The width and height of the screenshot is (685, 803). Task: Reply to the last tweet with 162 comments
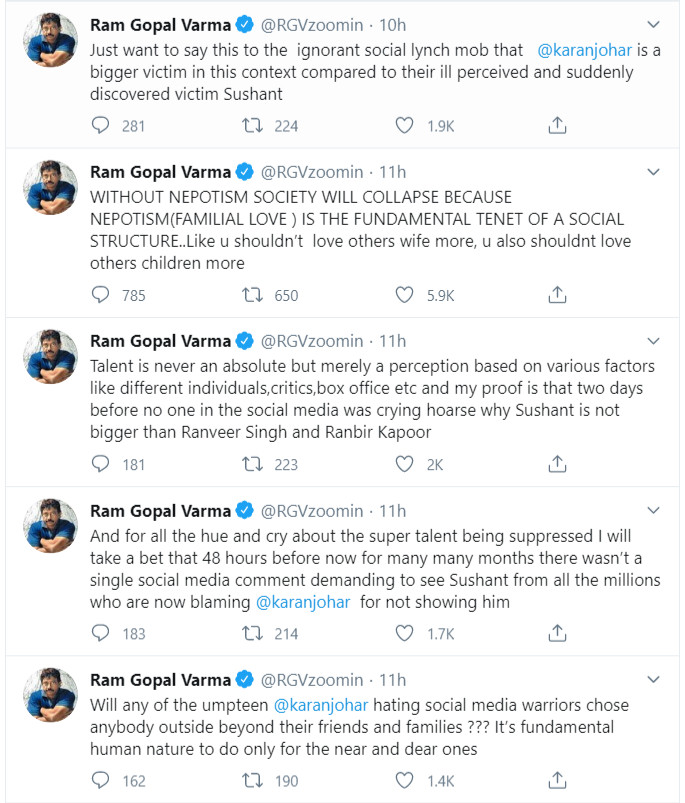pos(100,780)
